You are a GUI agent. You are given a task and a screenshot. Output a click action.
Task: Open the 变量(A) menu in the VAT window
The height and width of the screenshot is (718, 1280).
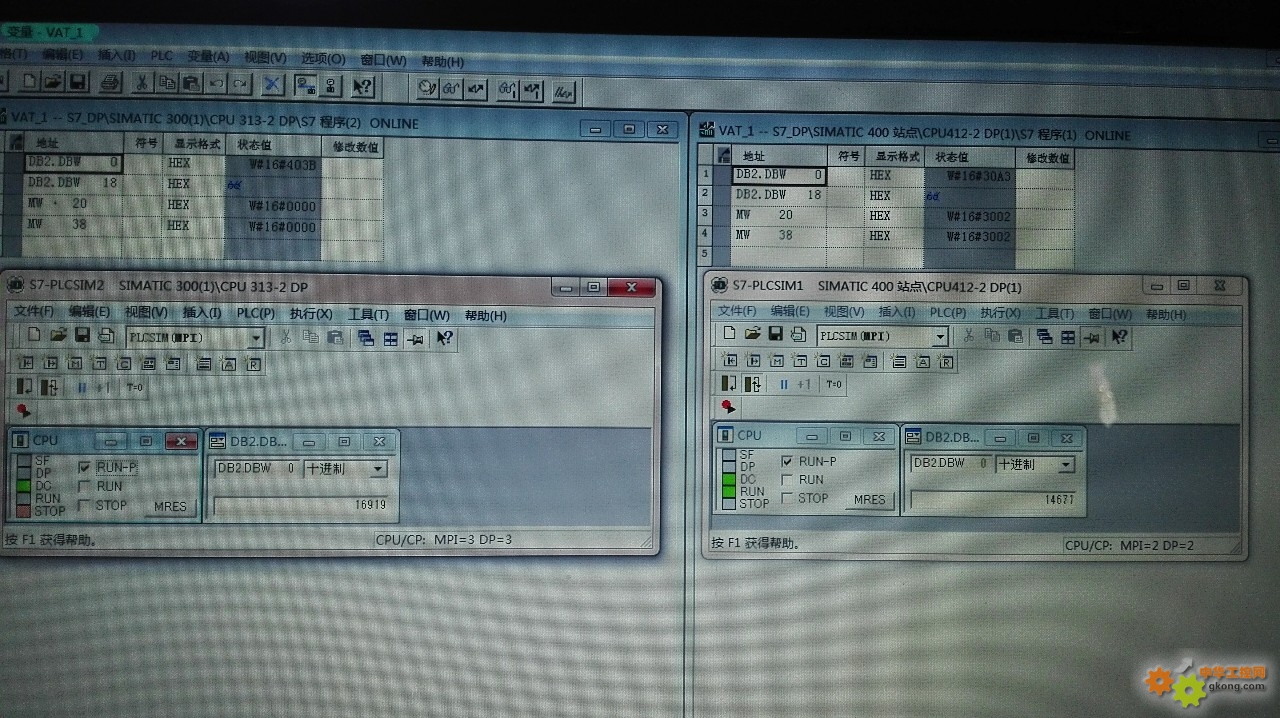click(x=208, y=57)
